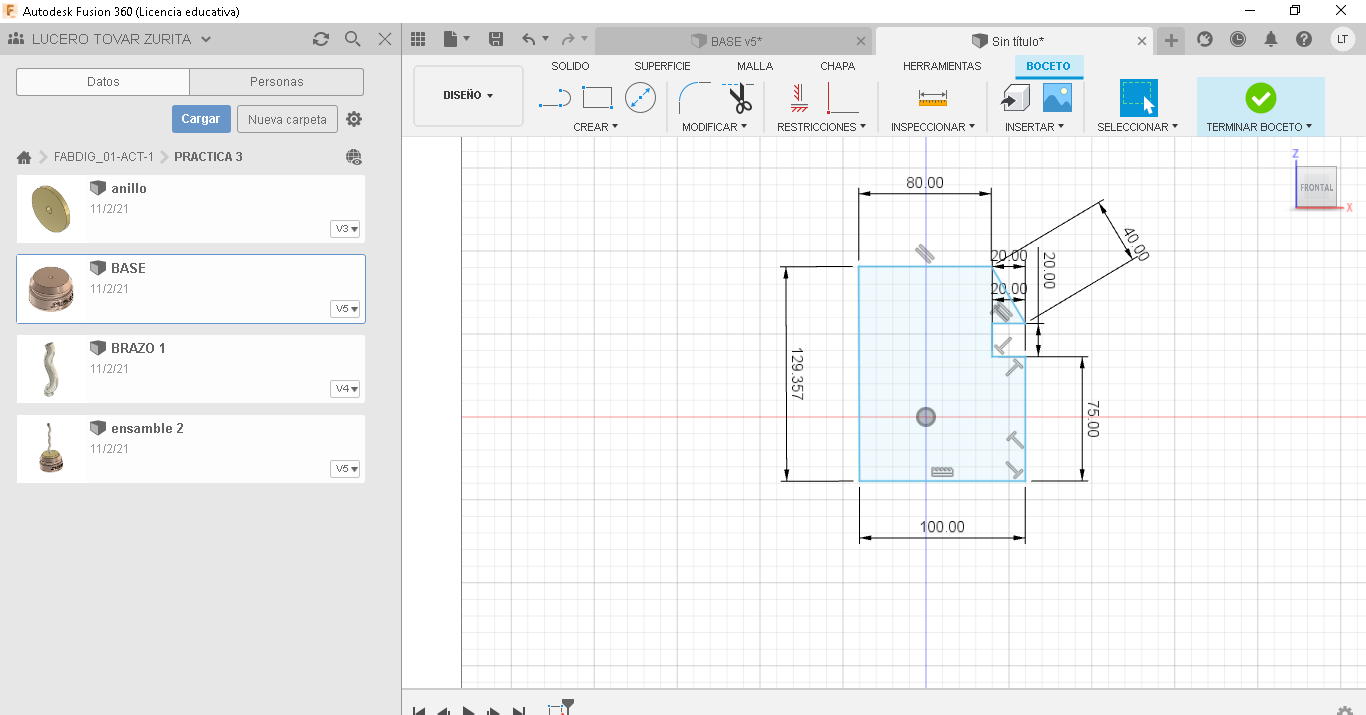Viewport: 1366px width, 715px height.
Task: Click the FRONTAL view cube face
Action: (1316, 187)
